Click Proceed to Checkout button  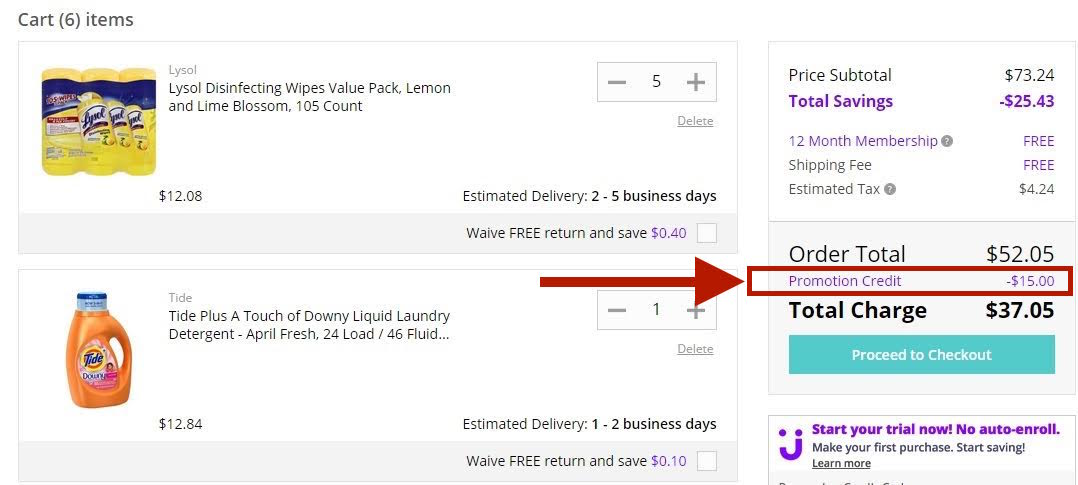(921, 355)
